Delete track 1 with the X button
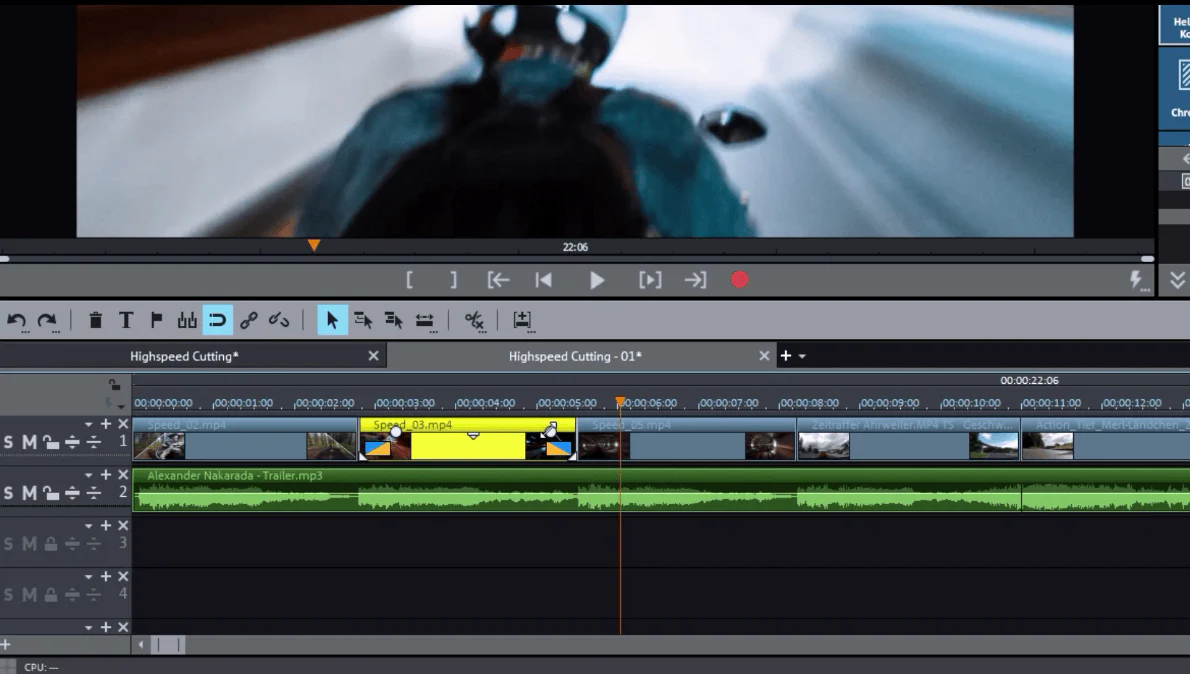The height and width of the screenshot is (674, 1190). pyautogui.click(x=123, y=424)
